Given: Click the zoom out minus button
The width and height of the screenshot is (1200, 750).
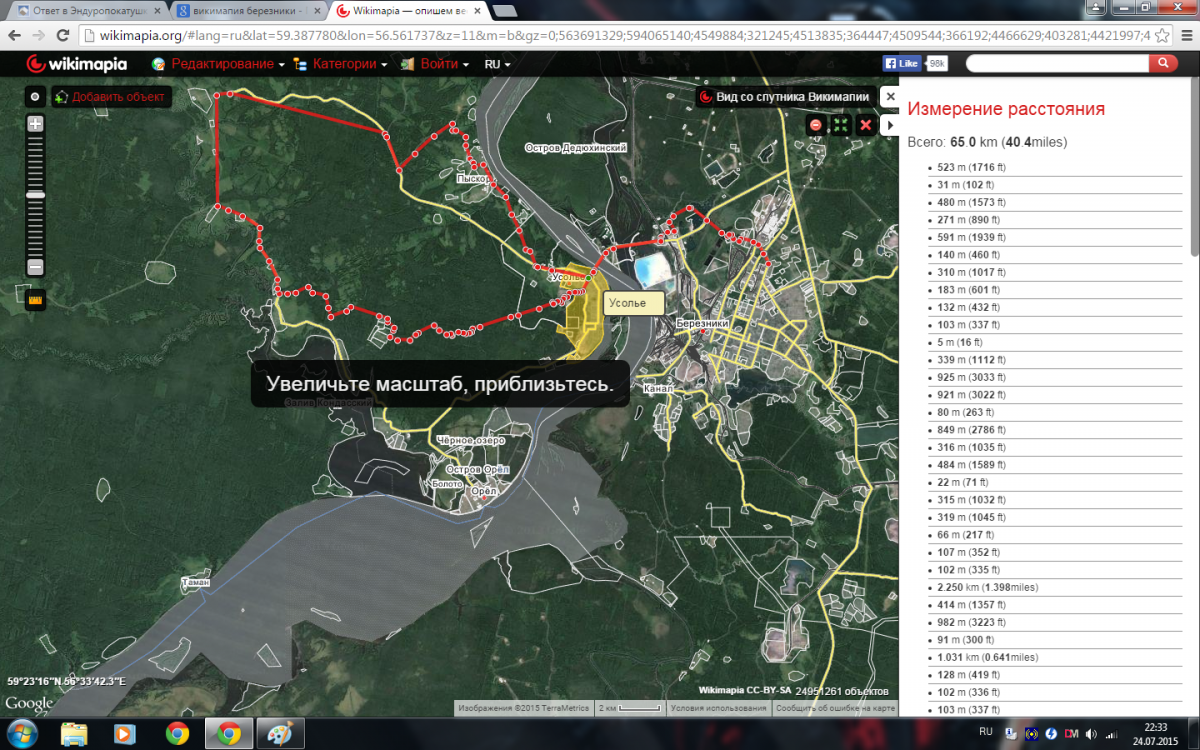Looking at the screenshot, I should point(35,267).
